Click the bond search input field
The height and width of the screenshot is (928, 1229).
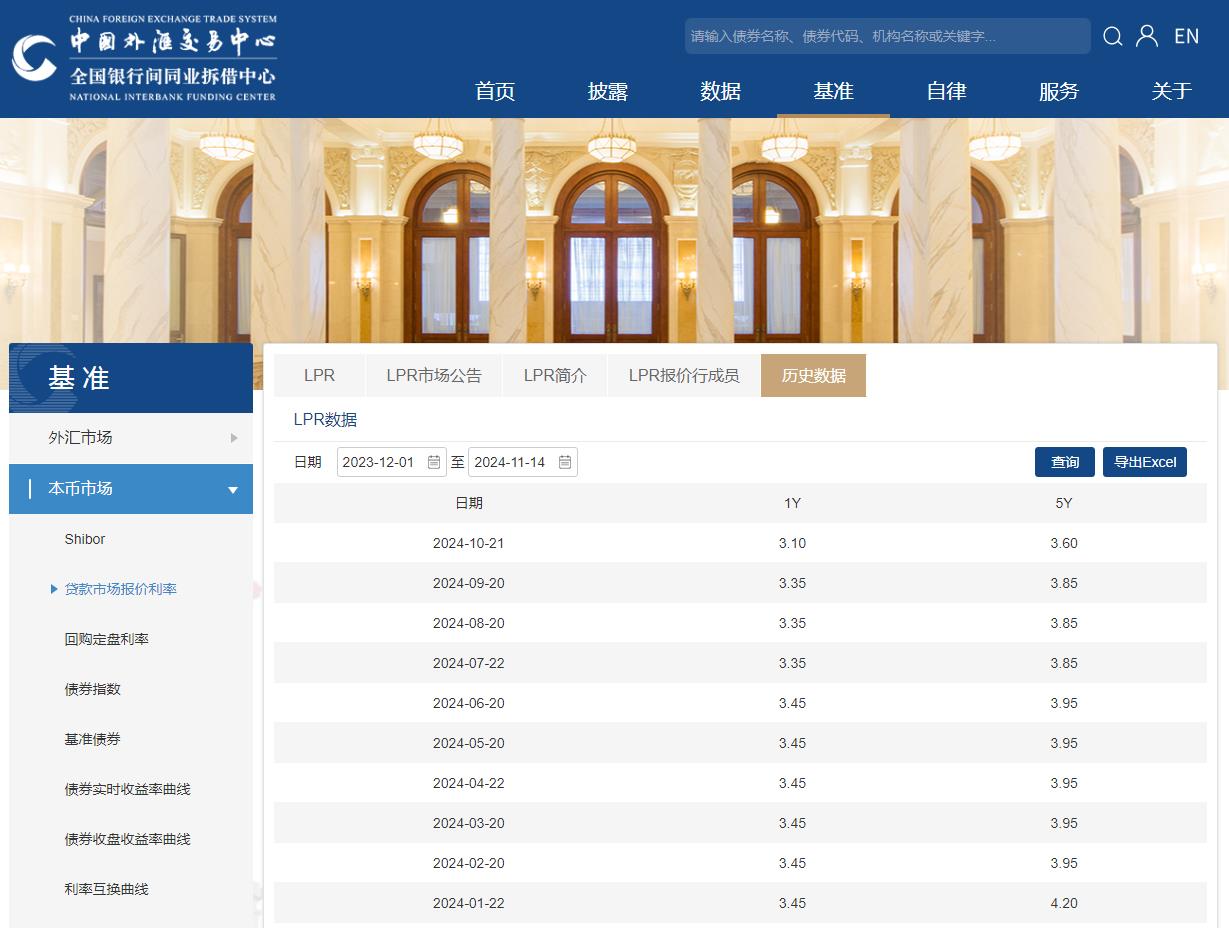point(886,37)
